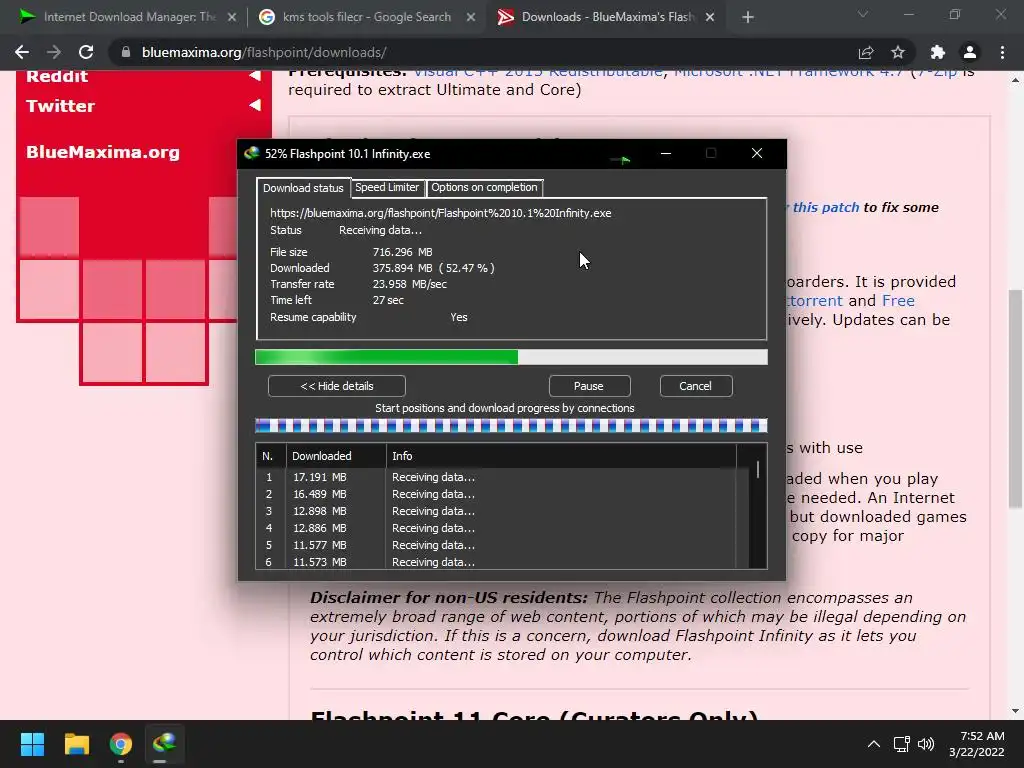Open the Twitter sidebar link

[60, 106]
